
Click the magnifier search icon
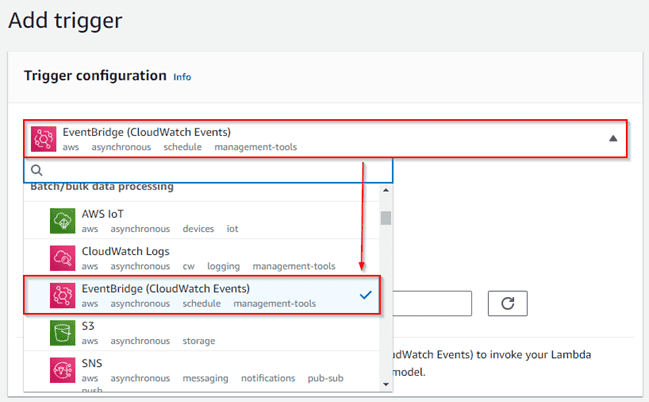coord(37,170)
